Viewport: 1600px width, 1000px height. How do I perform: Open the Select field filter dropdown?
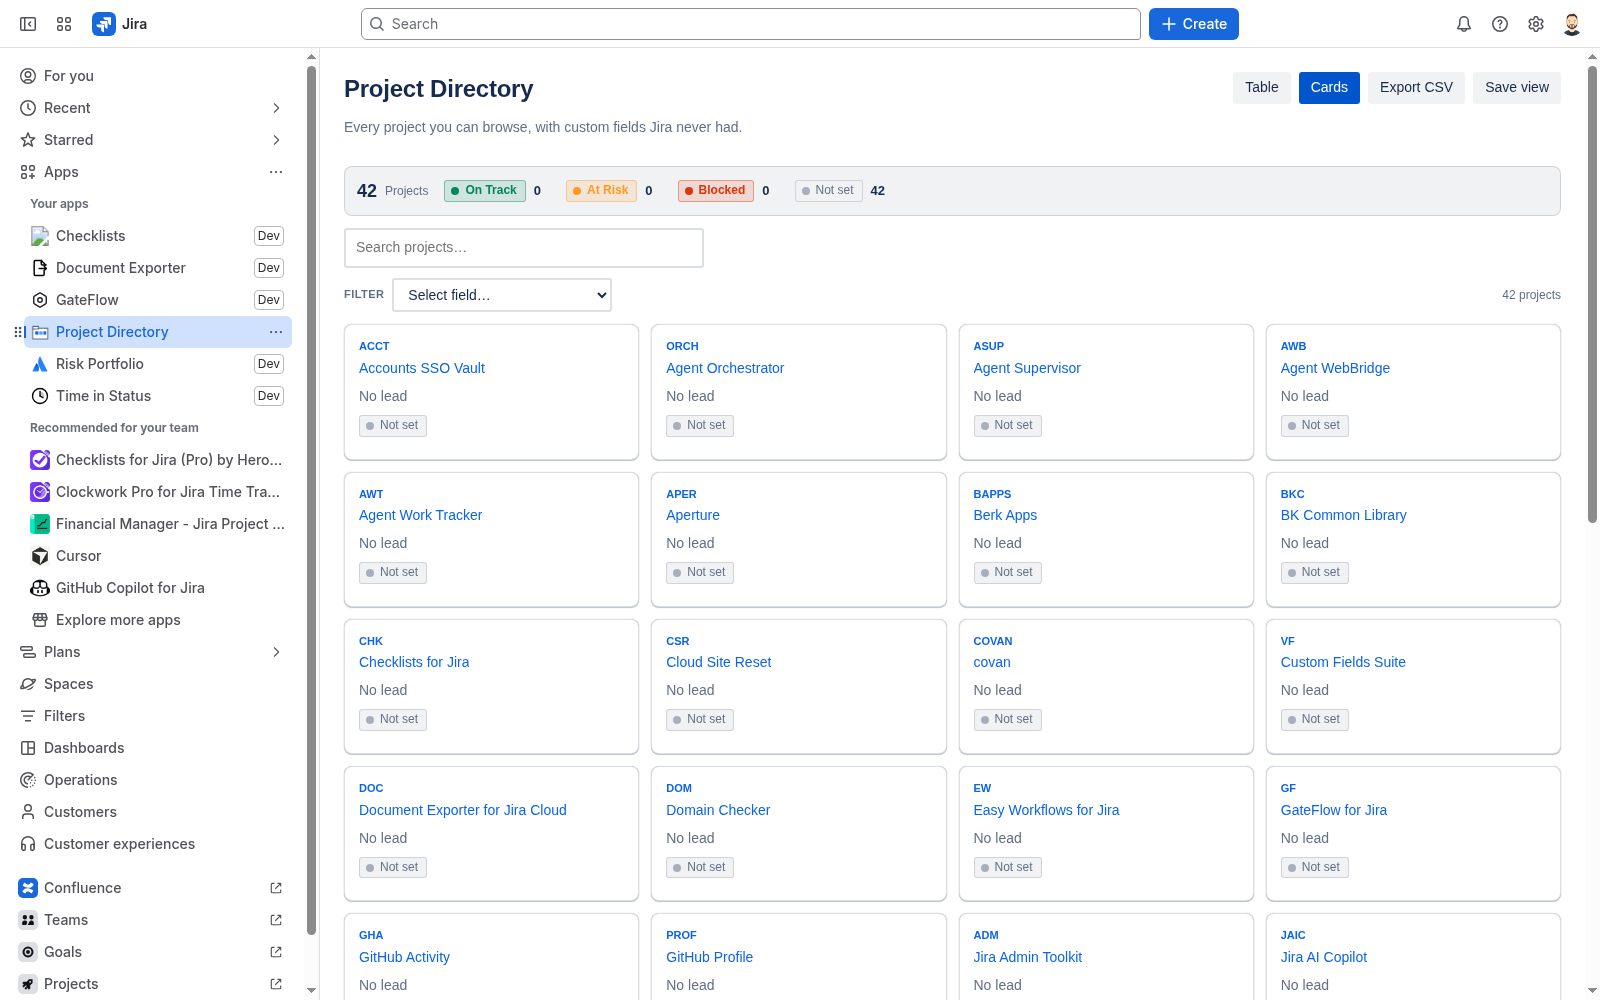(x=502, y=295)
